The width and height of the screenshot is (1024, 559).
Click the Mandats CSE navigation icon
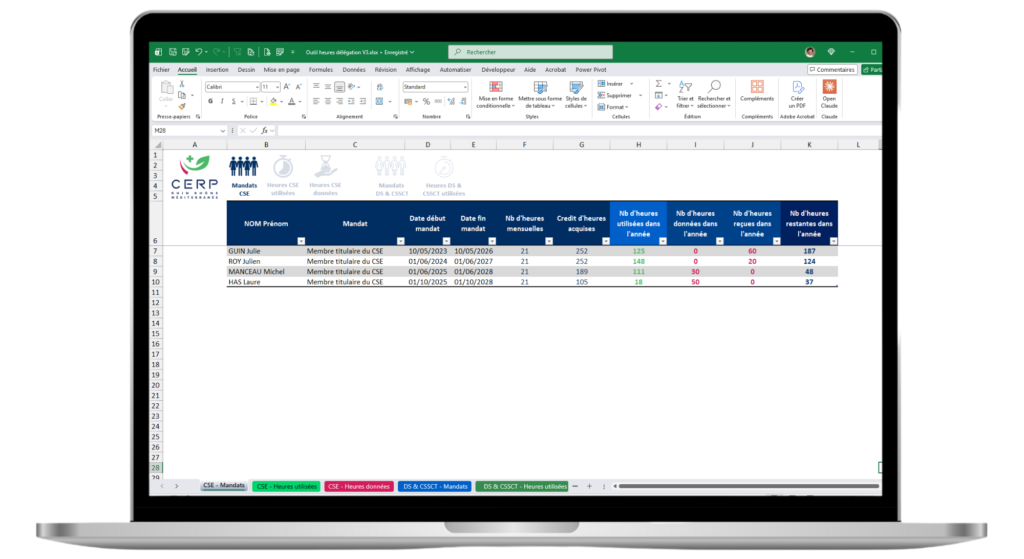tap(244, 166)
